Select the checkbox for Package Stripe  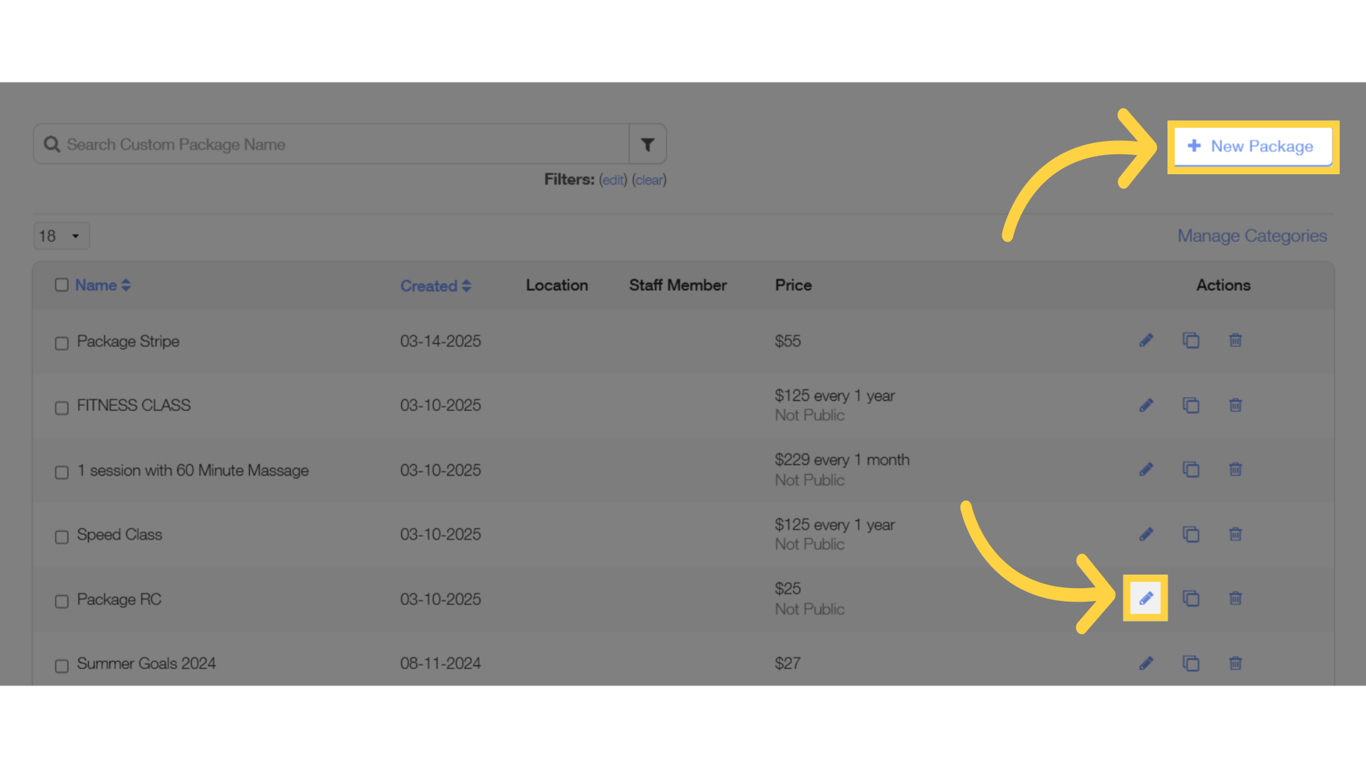click(x=61, y=342)
